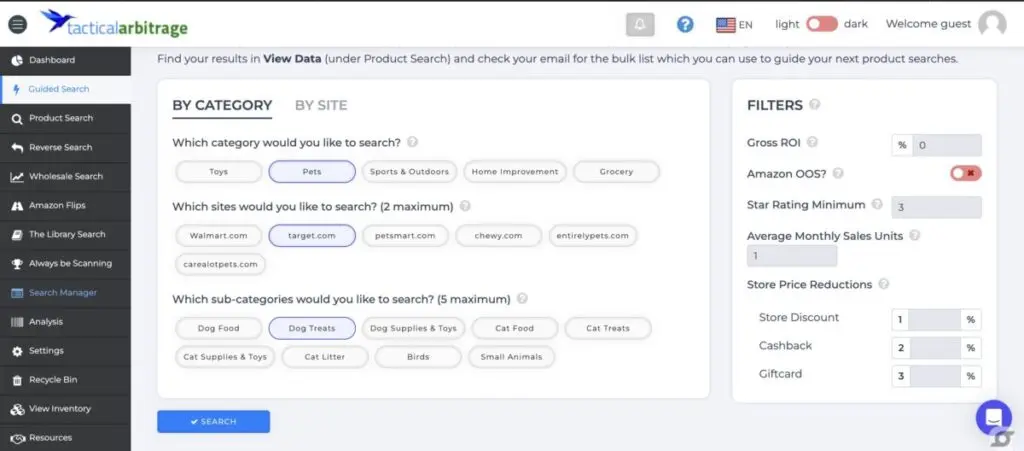This screenshot has height=451, width=1024.
Task: Choose the Grocery category button
Action: click(616, 172)
